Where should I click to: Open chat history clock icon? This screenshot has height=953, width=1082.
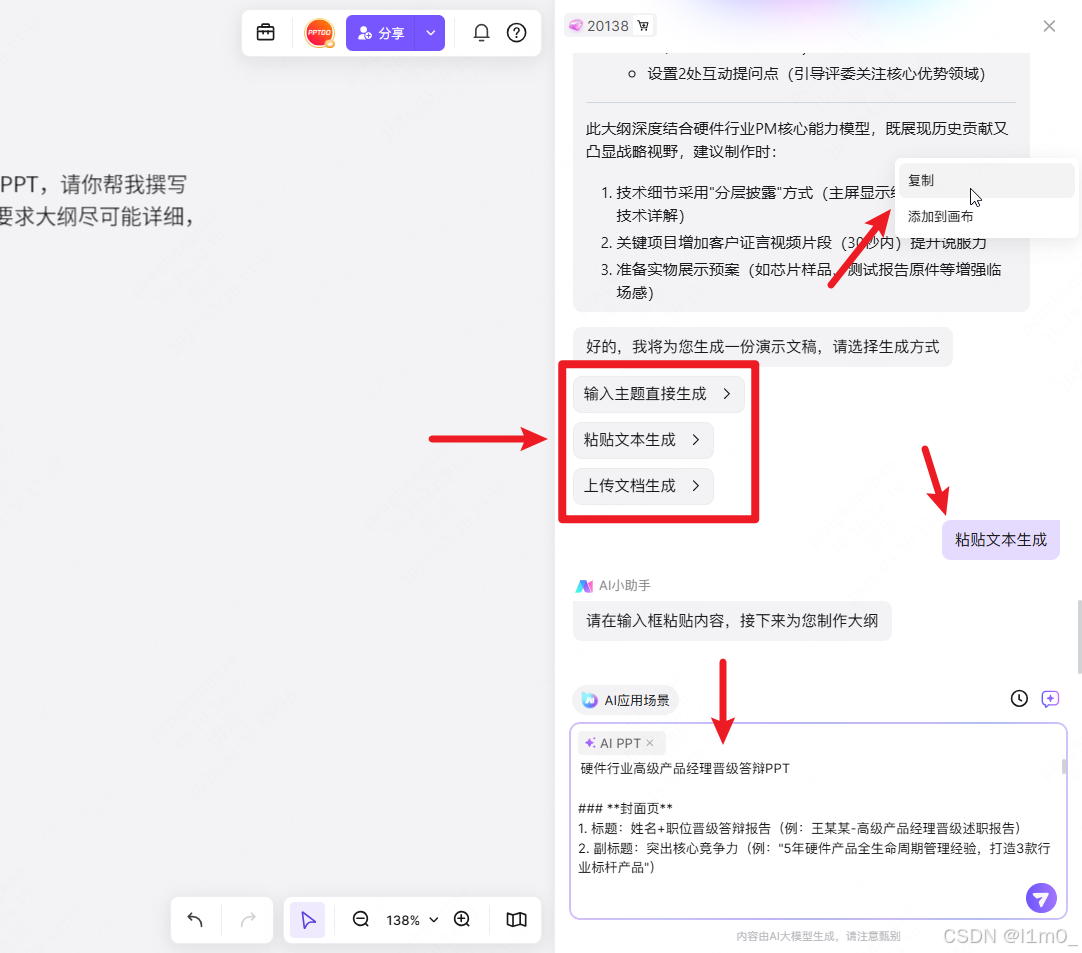point(1019,699)
